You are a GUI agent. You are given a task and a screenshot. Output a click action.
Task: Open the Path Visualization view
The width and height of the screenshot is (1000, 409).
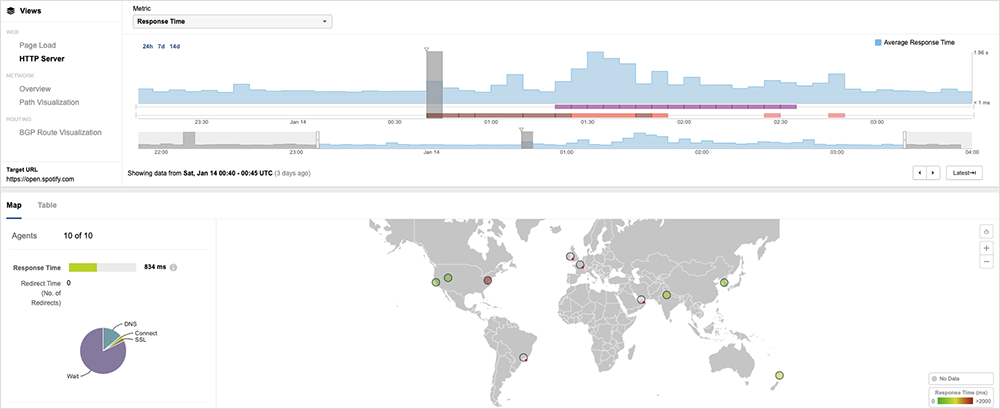49,102
